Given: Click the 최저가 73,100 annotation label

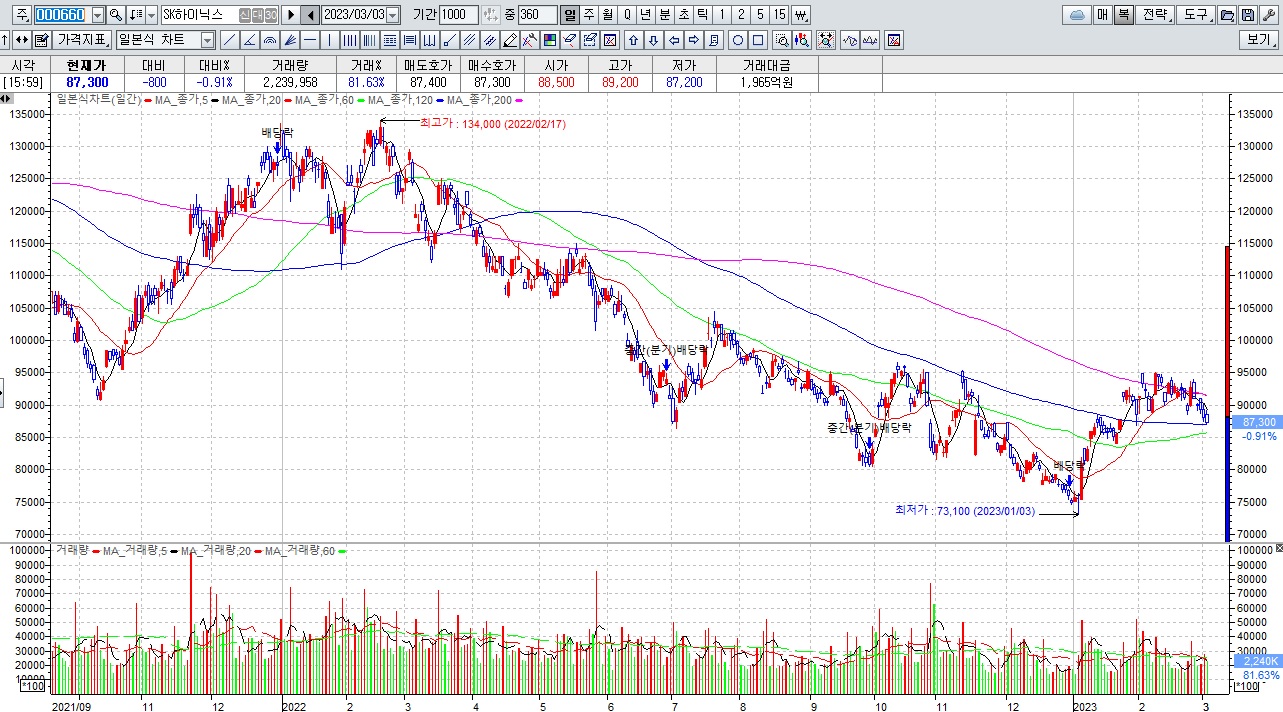Looking at the screenshot, I should pyautogui.click(x=965, y=510).
